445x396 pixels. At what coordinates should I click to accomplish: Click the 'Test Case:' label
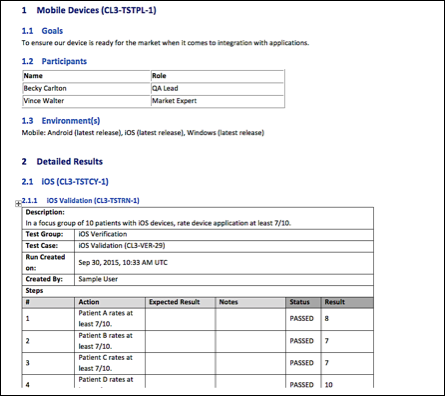(42, 246)
